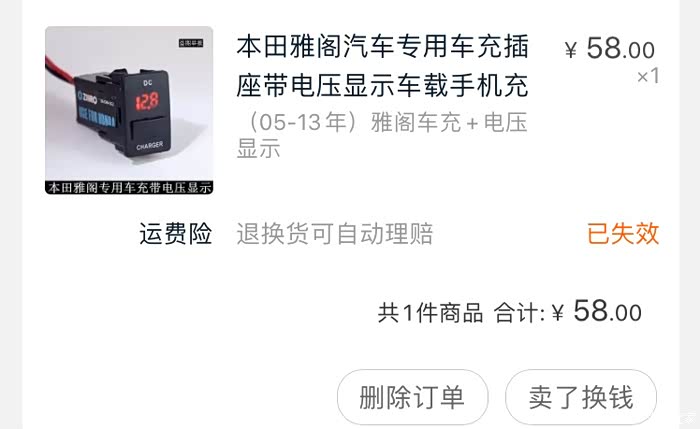Viewport: 700px width, 429px height.
Task: Tap the item price ¥58.00 beside the title
Action: tap(609, 48)
